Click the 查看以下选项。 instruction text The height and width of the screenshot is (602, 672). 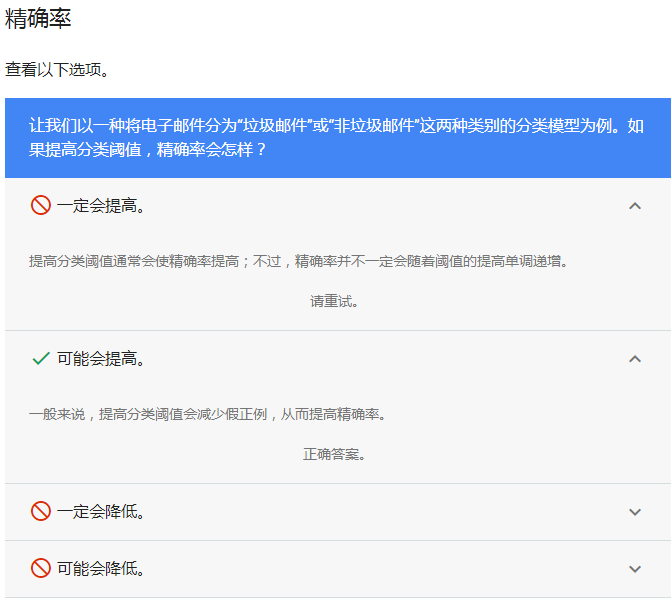(x=57, y=69)
